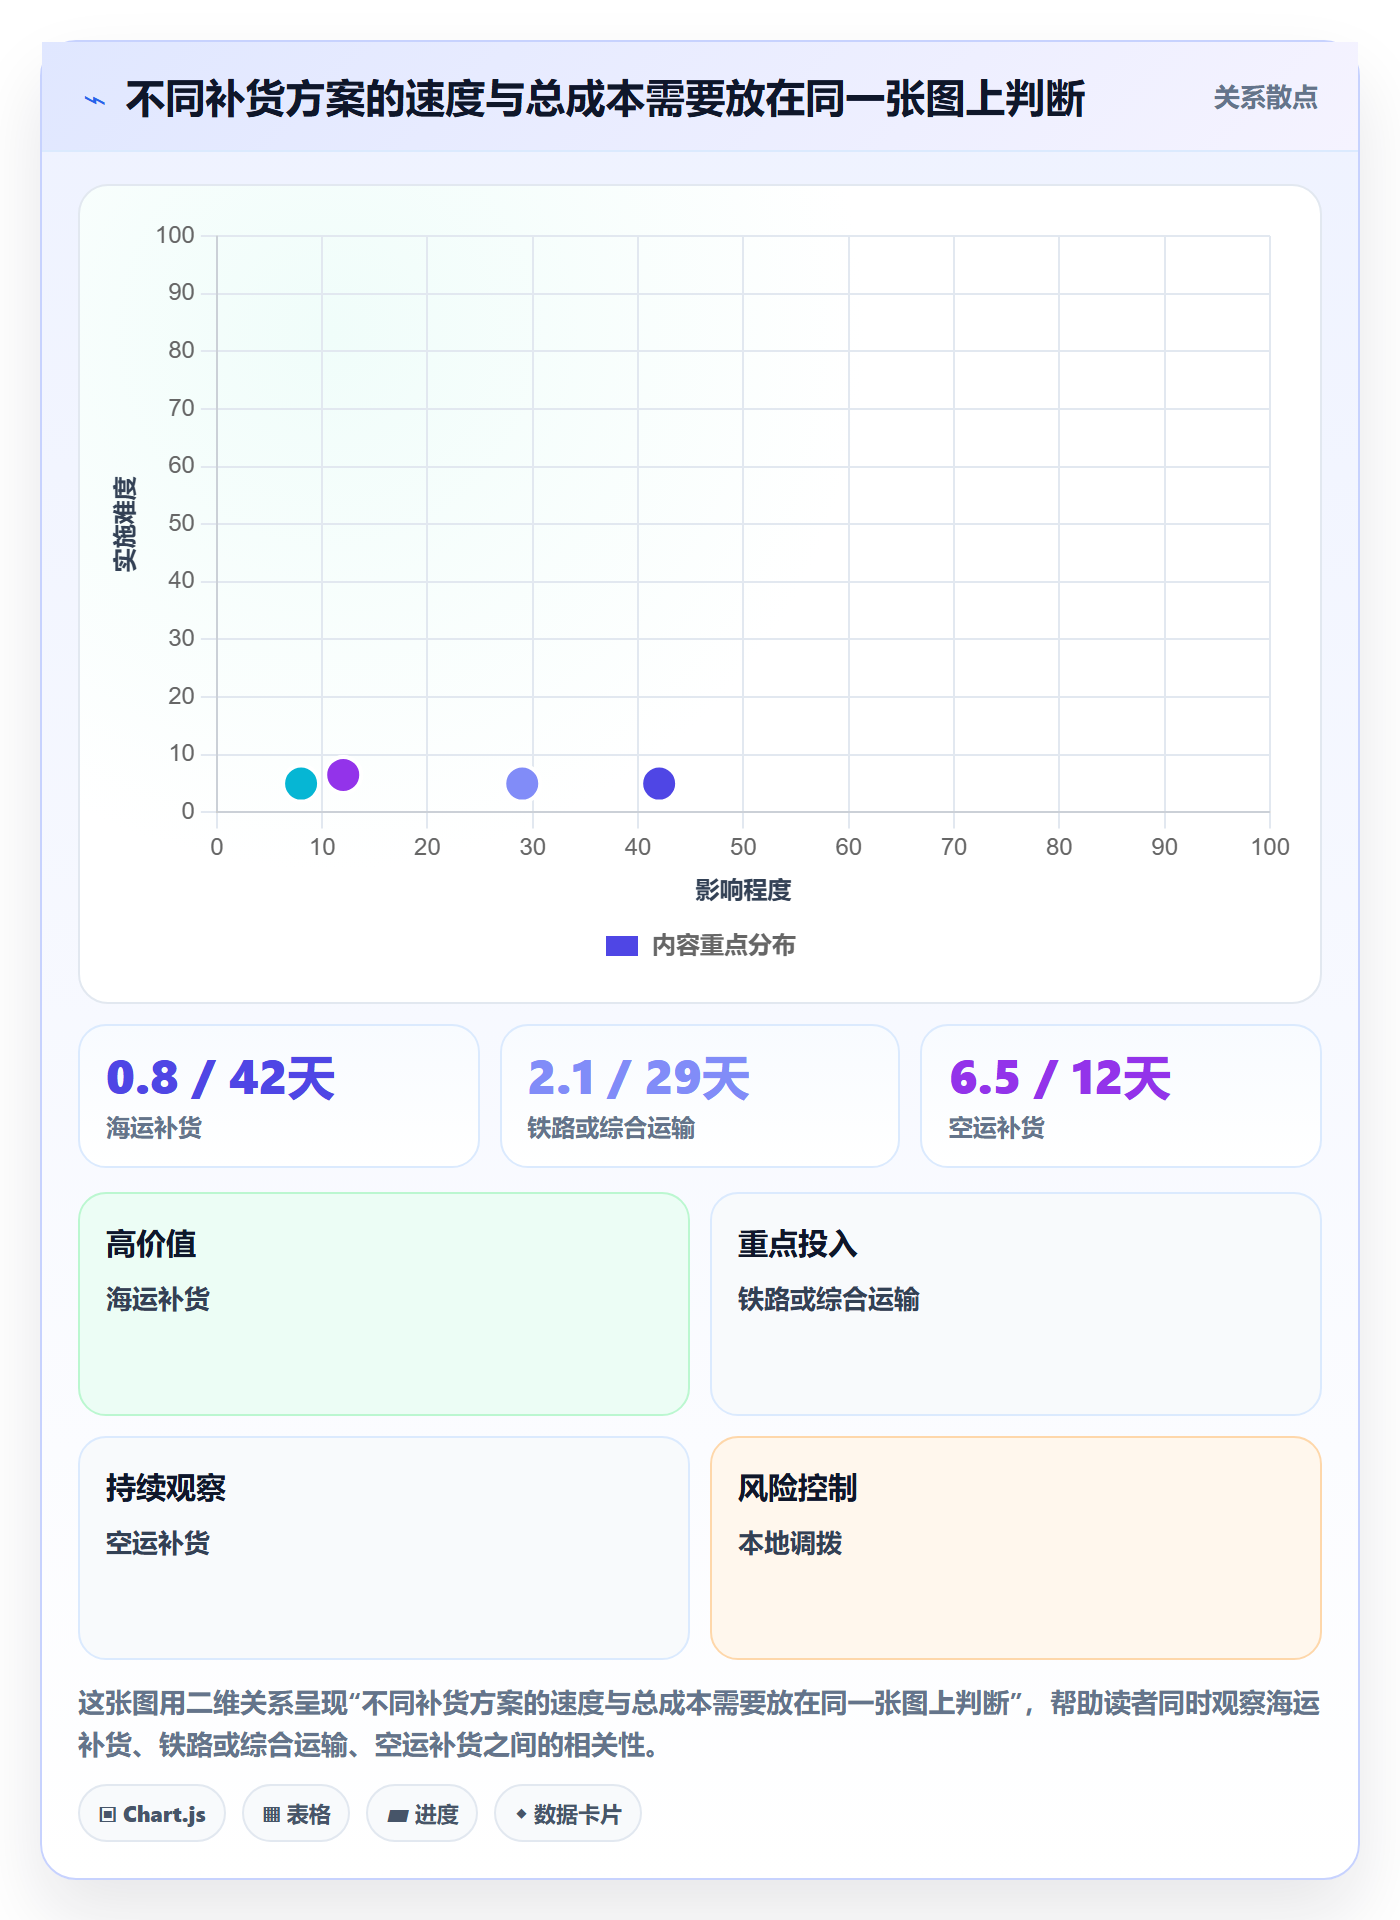Select the cyan scatter point near 8

point(301,783)
